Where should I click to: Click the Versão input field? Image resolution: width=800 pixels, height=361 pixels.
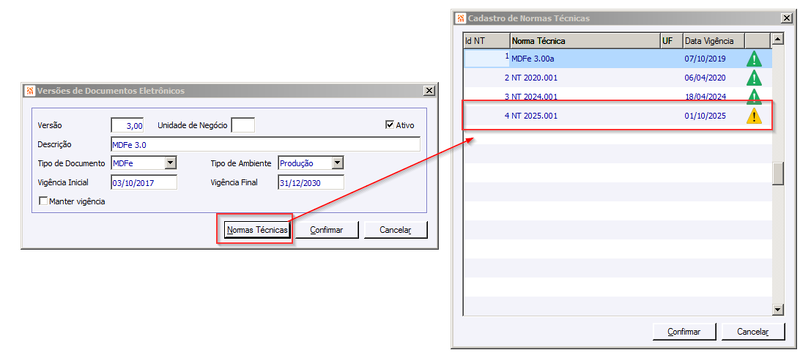click(127, 125)
